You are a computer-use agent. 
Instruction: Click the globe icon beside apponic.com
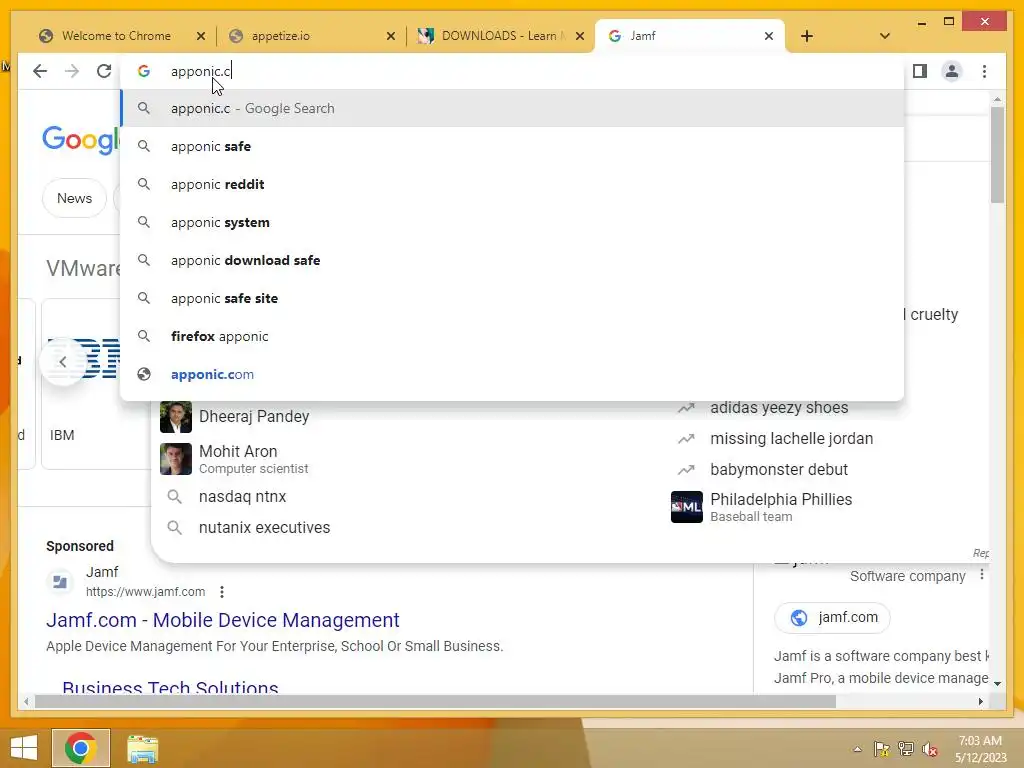(144, 374)
